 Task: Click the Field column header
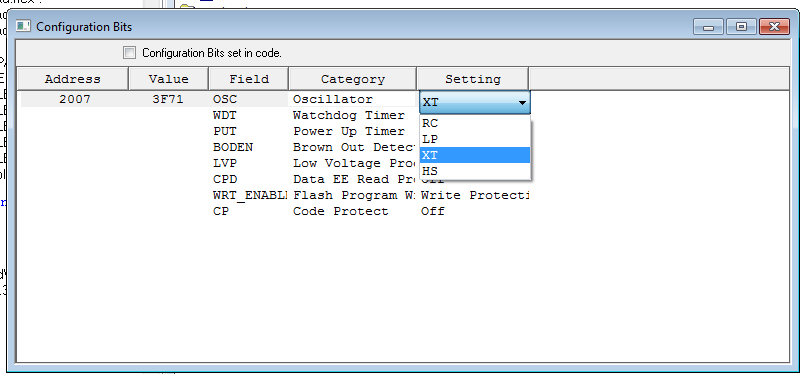click(249, 79)
